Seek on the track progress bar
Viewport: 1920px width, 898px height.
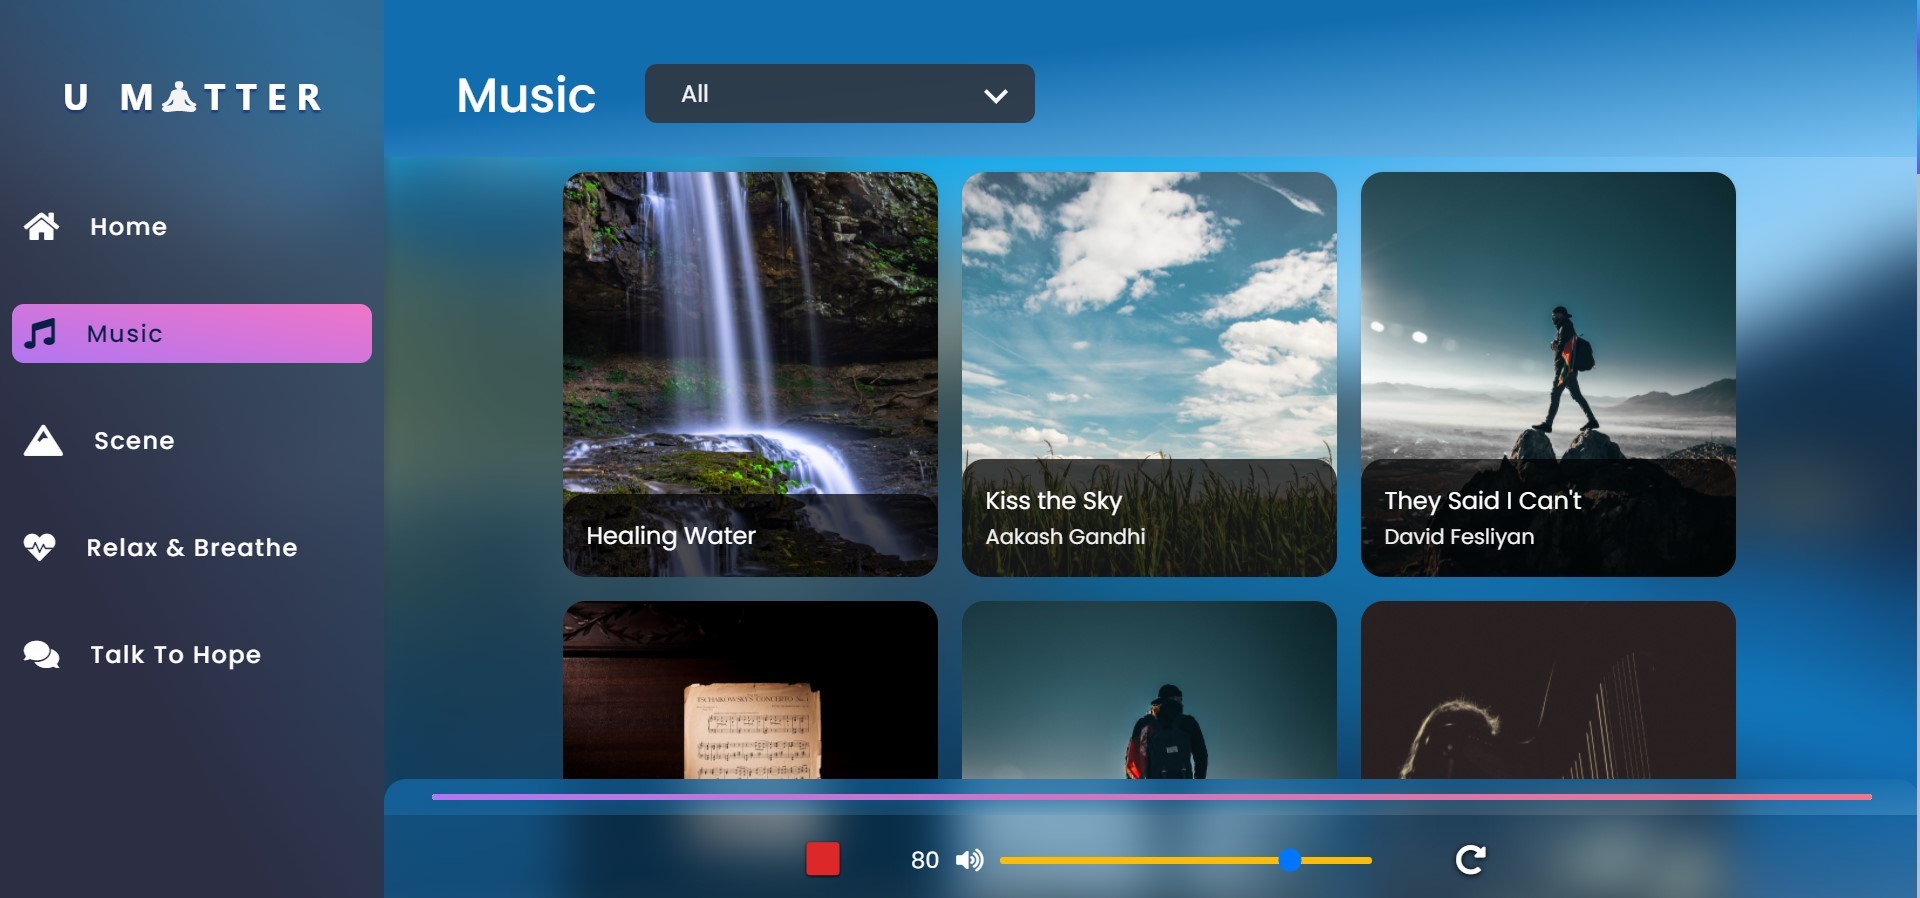pos(1152,797)
